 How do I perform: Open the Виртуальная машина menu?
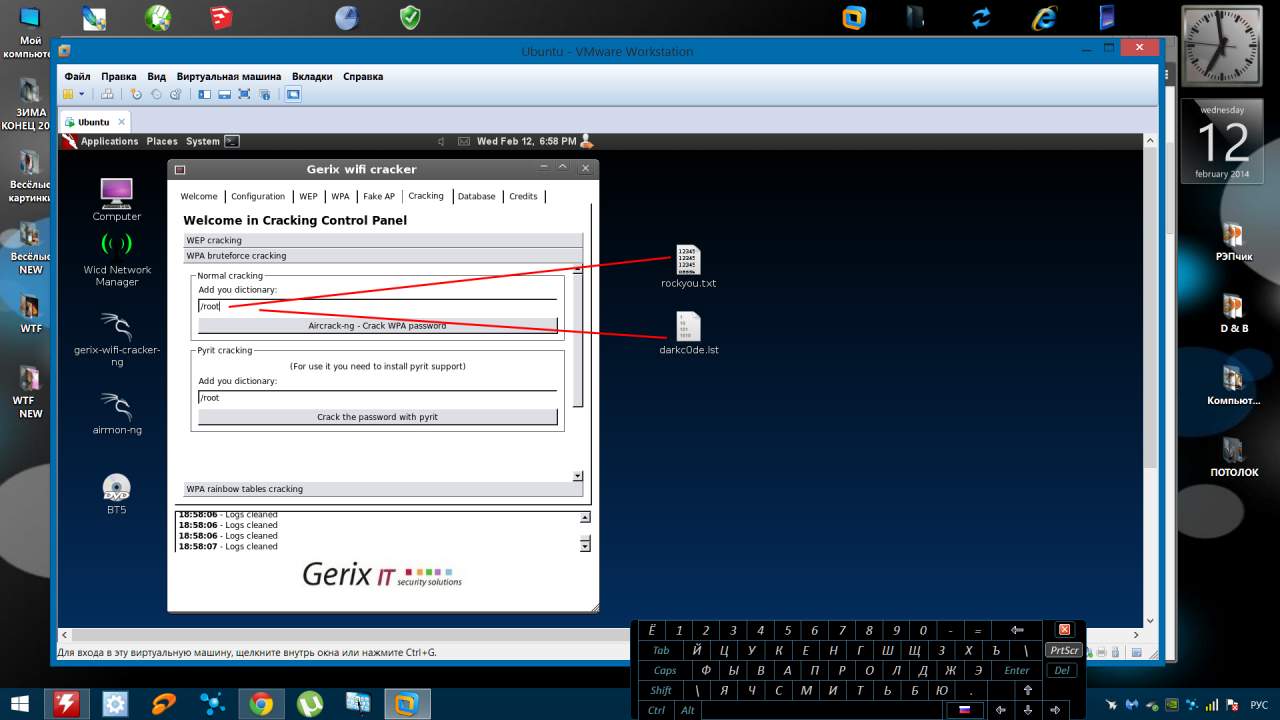[229, 76]
